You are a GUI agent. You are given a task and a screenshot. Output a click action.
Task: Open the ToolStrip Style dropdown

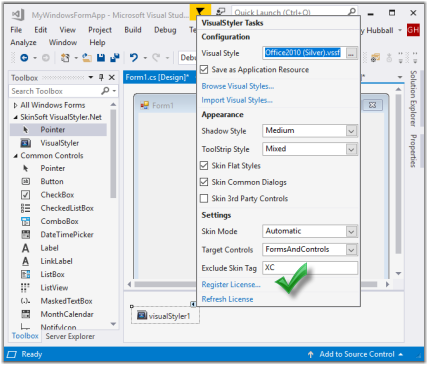351,149
